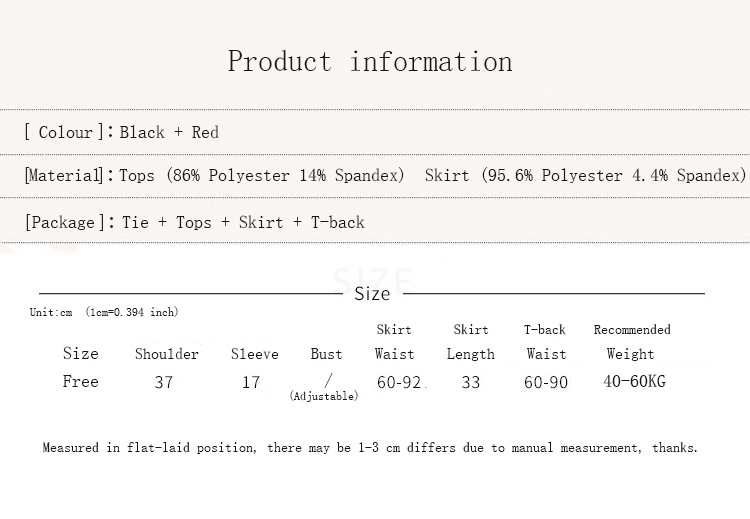This screenshot has height=519, width=750.
Task: Click the shoulder value 37
Action: click(x=164, y=382)
